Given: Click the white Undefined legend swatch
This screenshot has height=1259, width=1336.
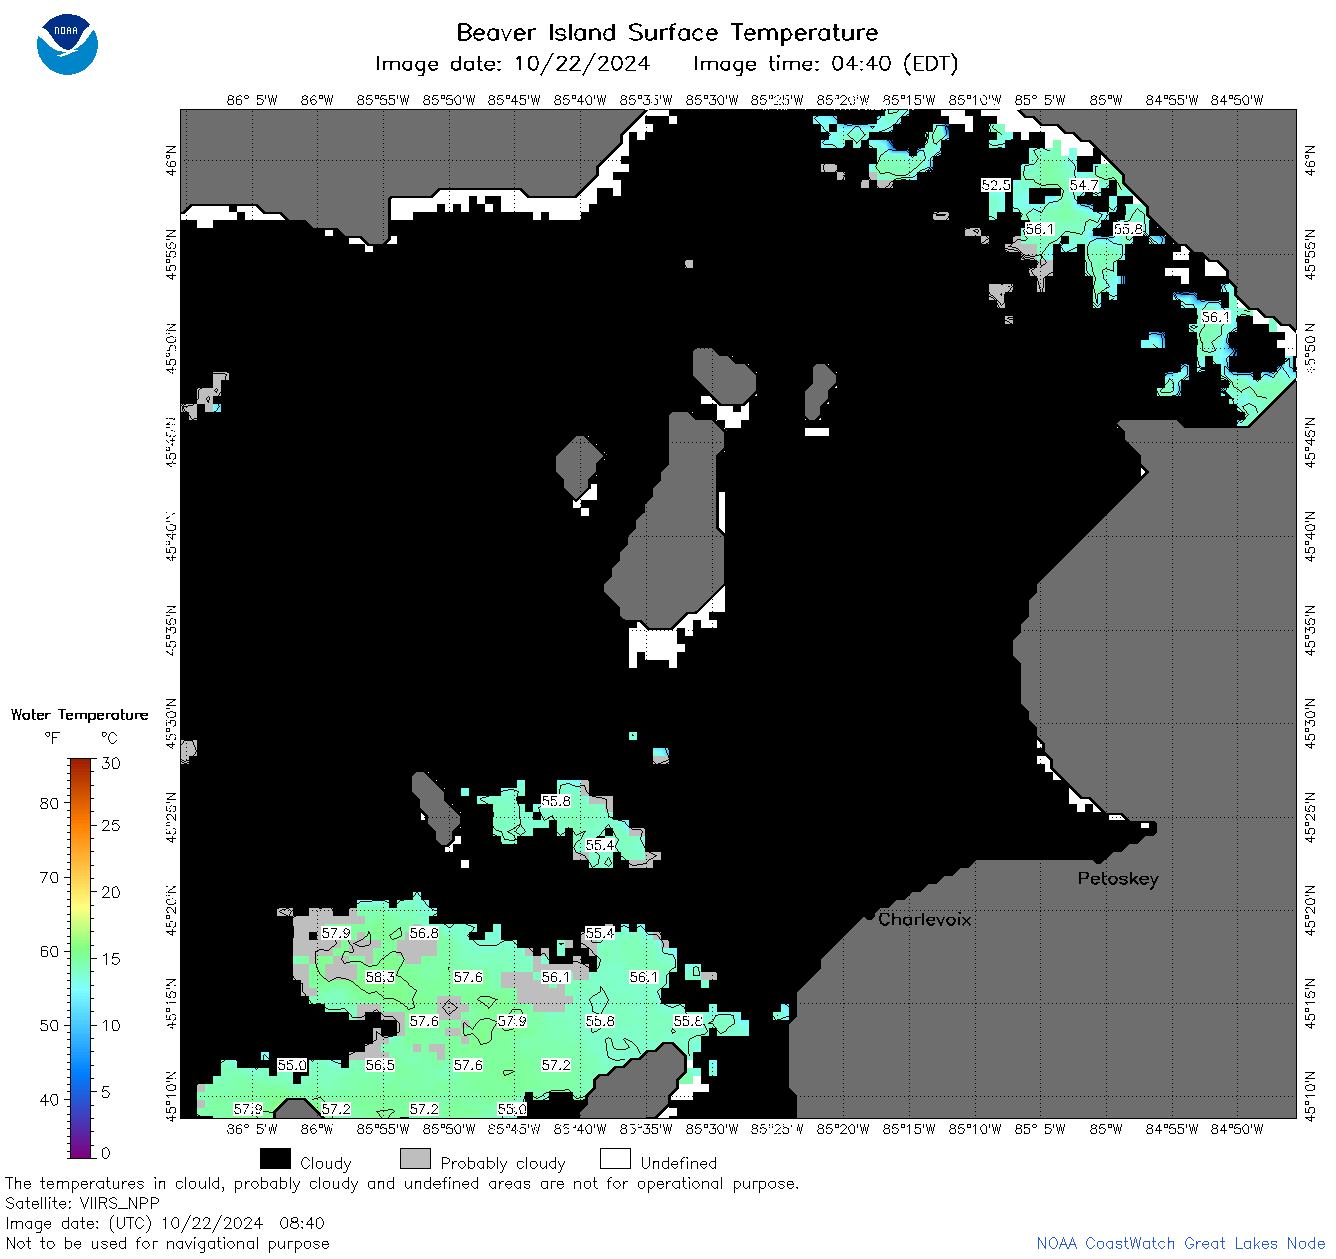Looking at the screenshot, I should pos(615,1159).
